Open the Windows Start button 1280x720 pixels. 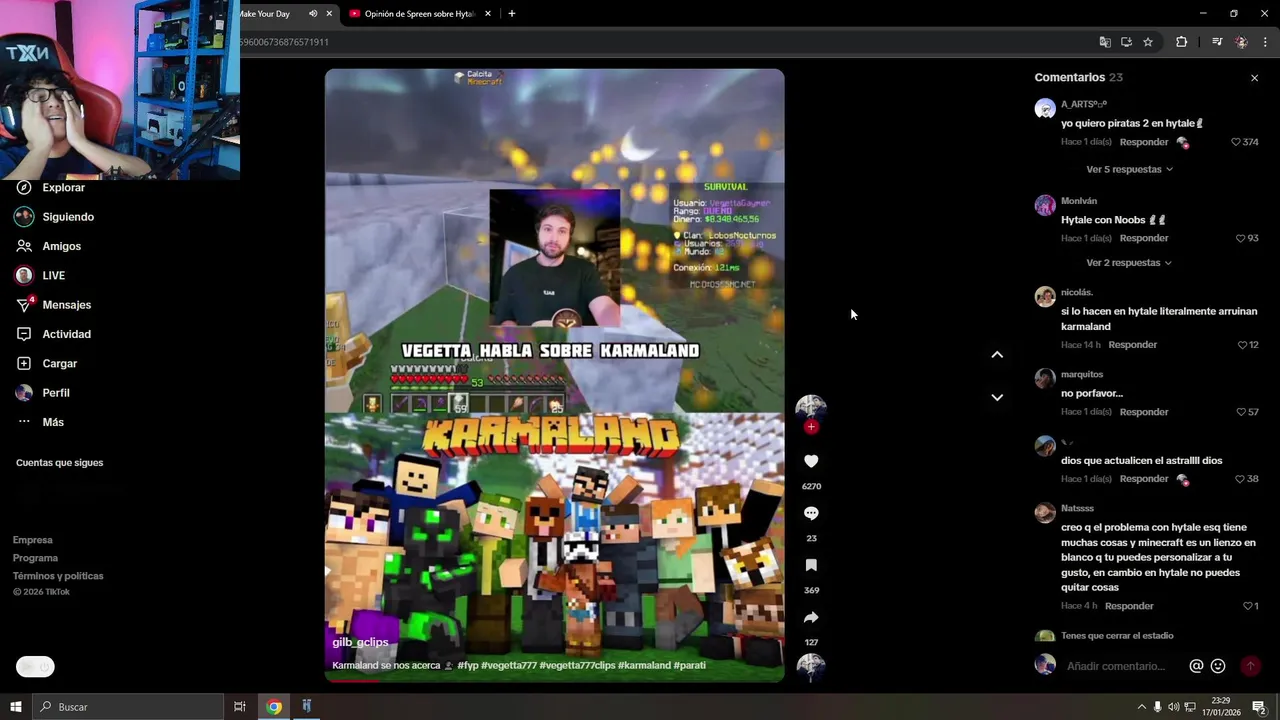tap(16, 707)
